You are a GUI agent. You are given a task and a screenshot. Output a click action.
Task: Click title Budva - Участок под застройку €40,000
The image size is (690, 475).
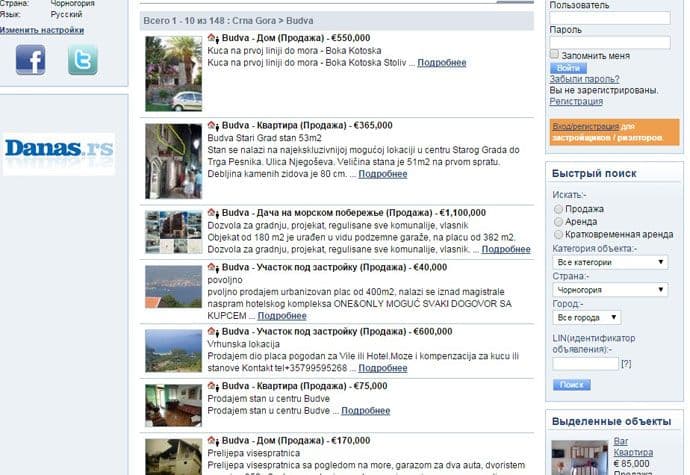point(334,268)
